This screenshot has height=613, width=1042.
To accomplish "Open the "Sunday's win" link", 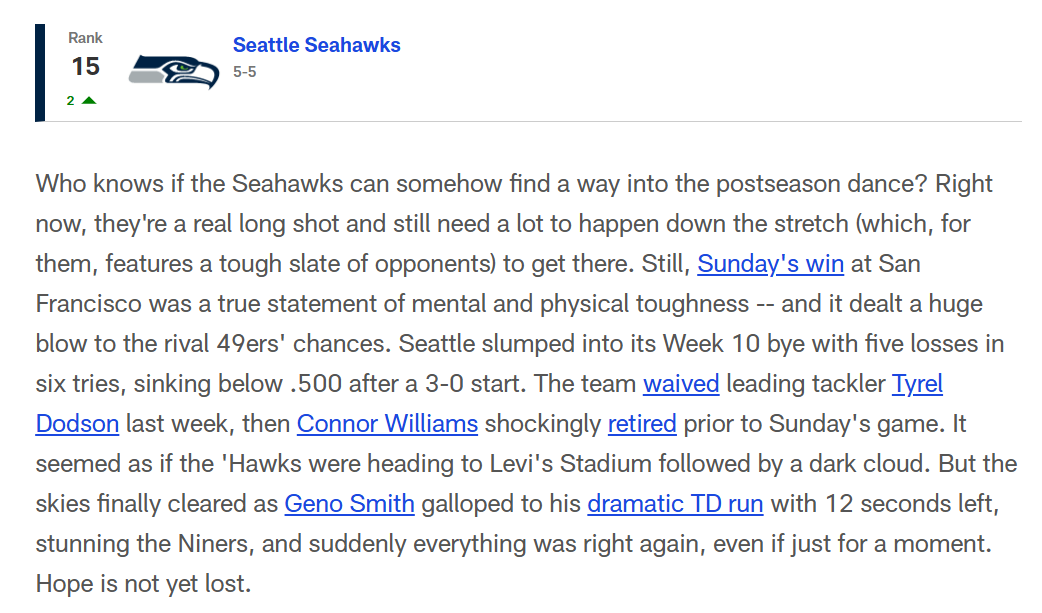I will (x=770, y=263).
